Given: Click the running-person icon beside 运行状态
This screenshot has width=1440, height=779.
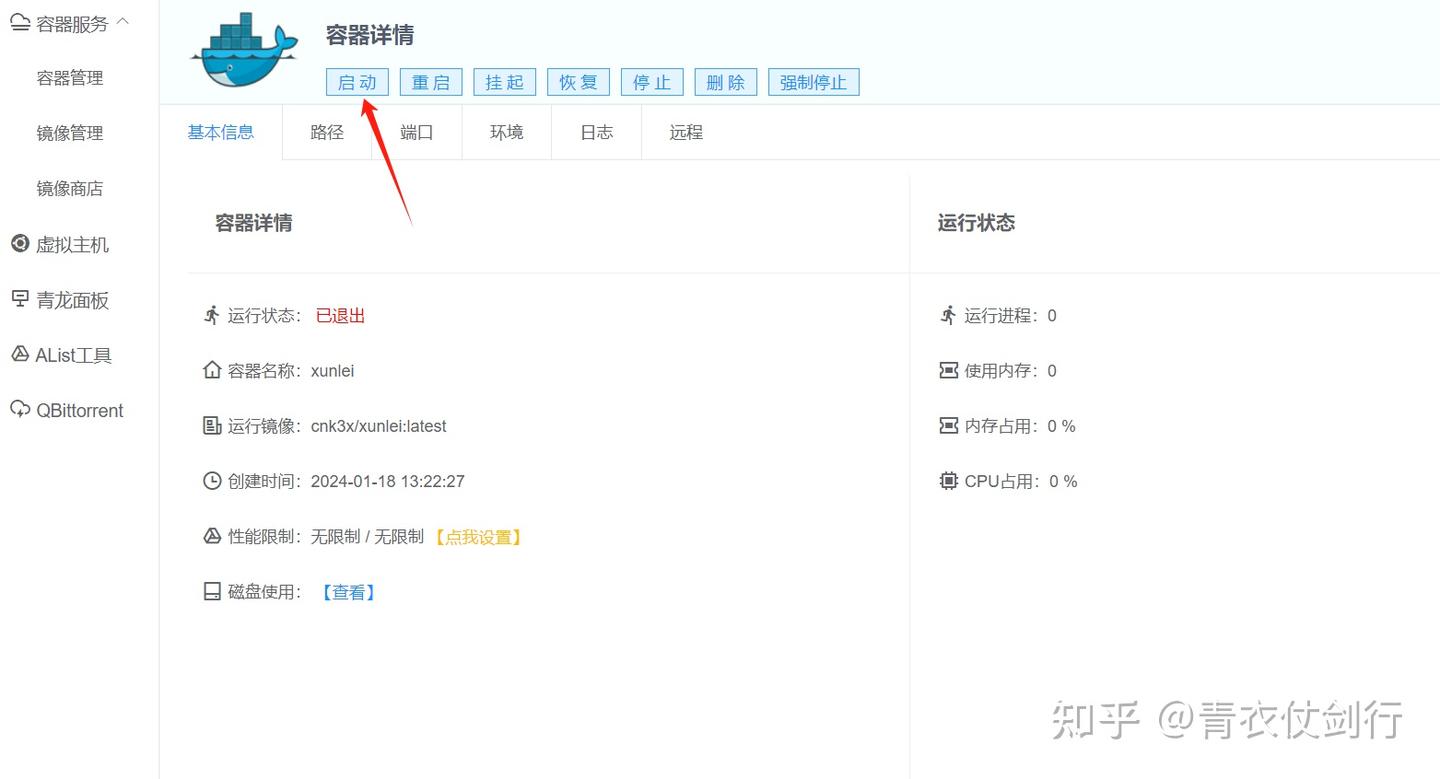Looking at the screenshot, I should (211, 314).
